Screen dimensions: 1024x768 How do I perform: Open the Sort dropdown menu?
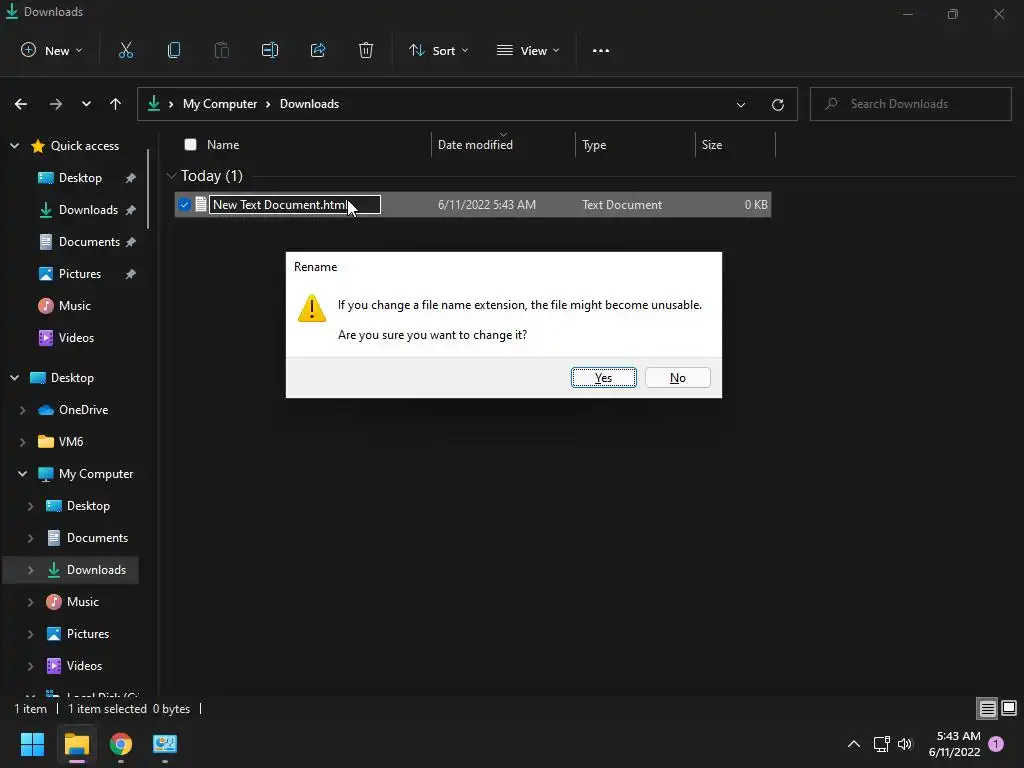pos(438,50)
